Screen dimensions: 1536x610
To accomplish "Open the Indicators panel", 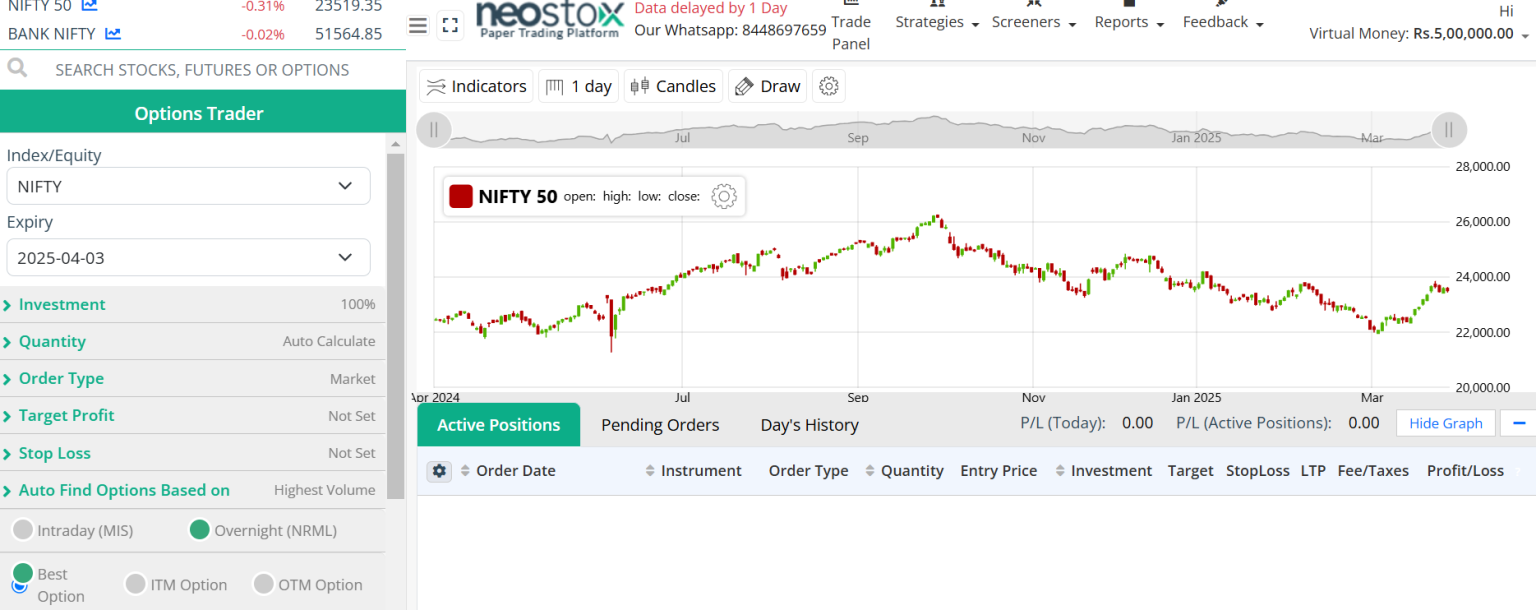I will [x=476, y=86].
